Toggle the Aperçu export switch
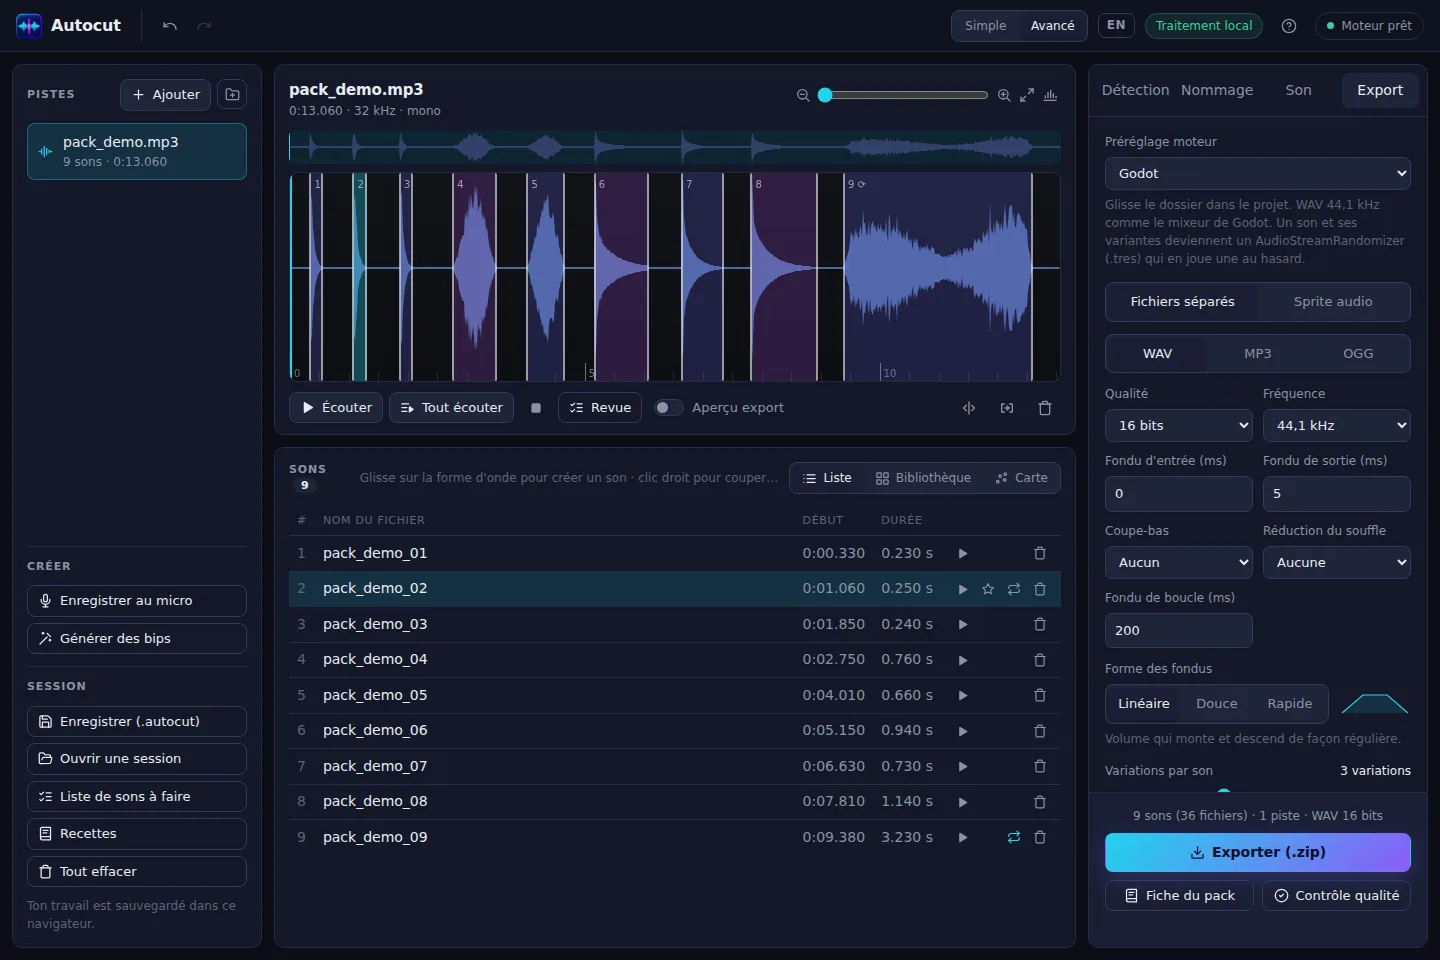 [668, 408]
